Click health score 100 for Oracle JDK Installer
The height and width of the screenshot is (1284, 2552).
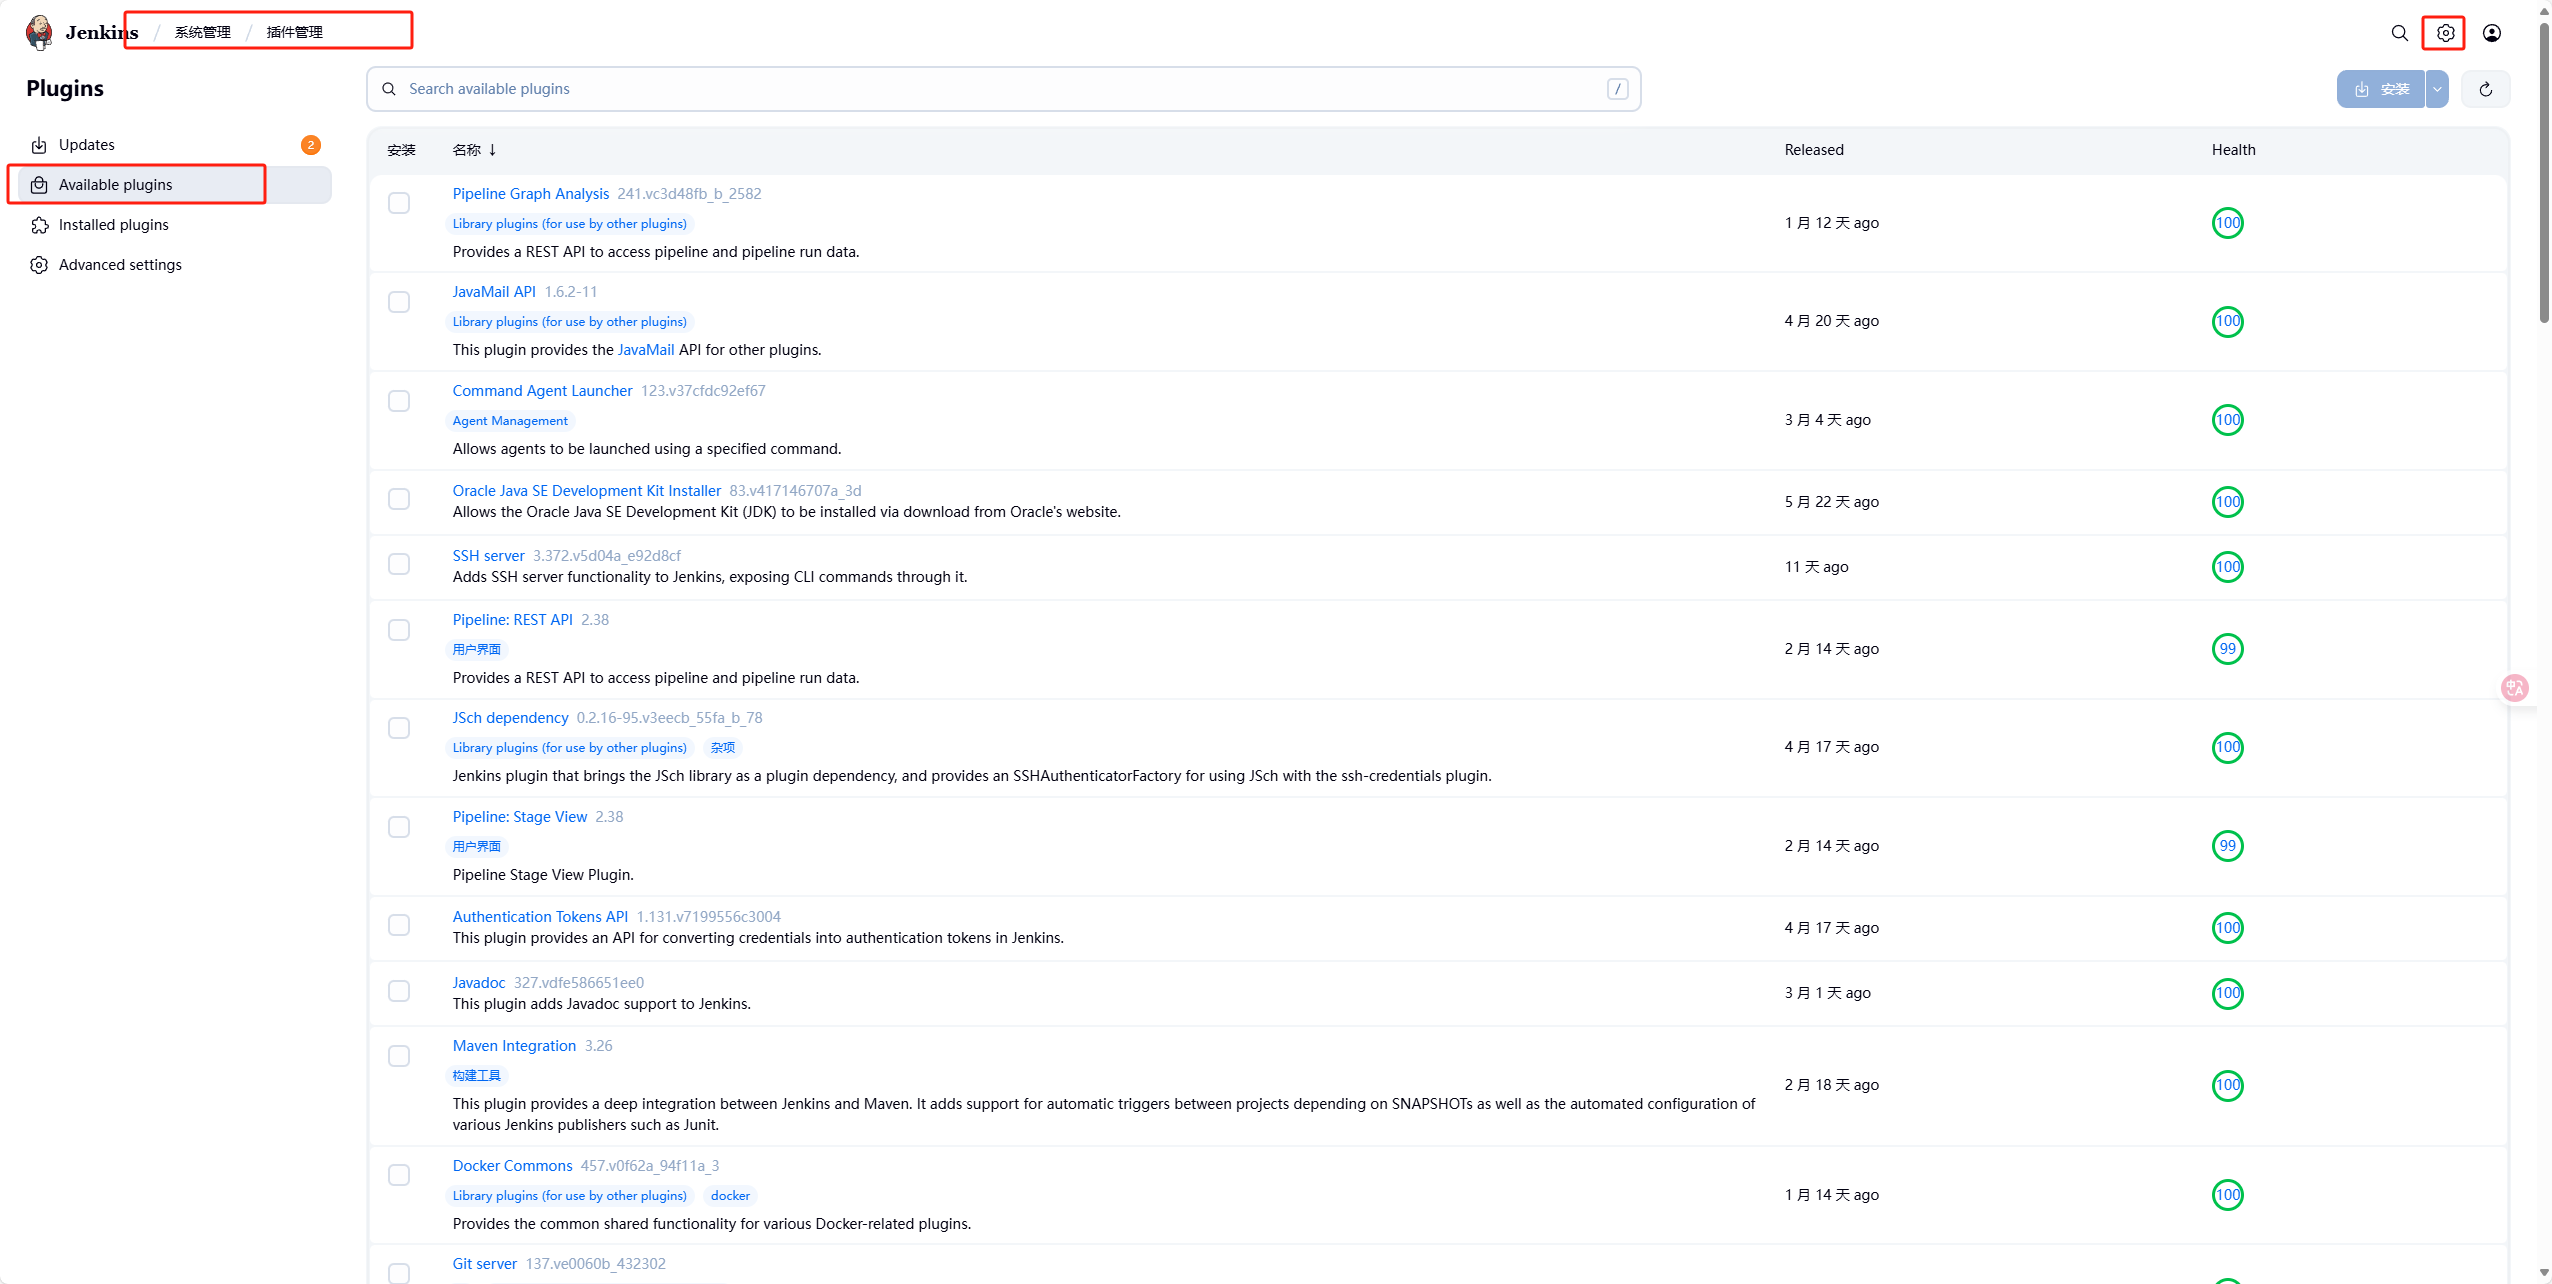coord(2227,502)
